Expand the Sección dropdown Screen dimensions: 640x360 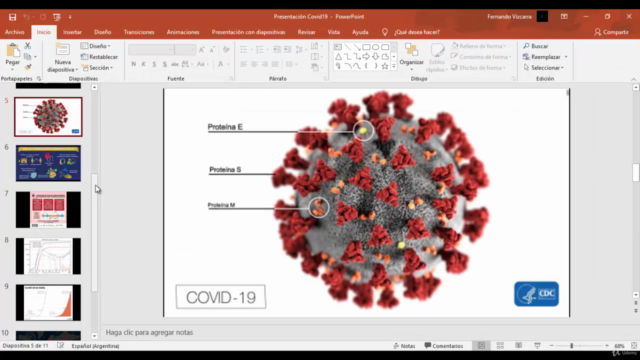pos(97,68)
